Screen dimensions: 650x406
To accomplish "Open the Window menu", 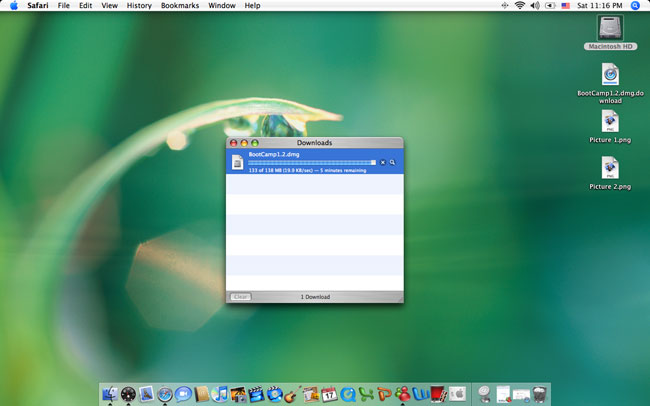I will [222, 5].
